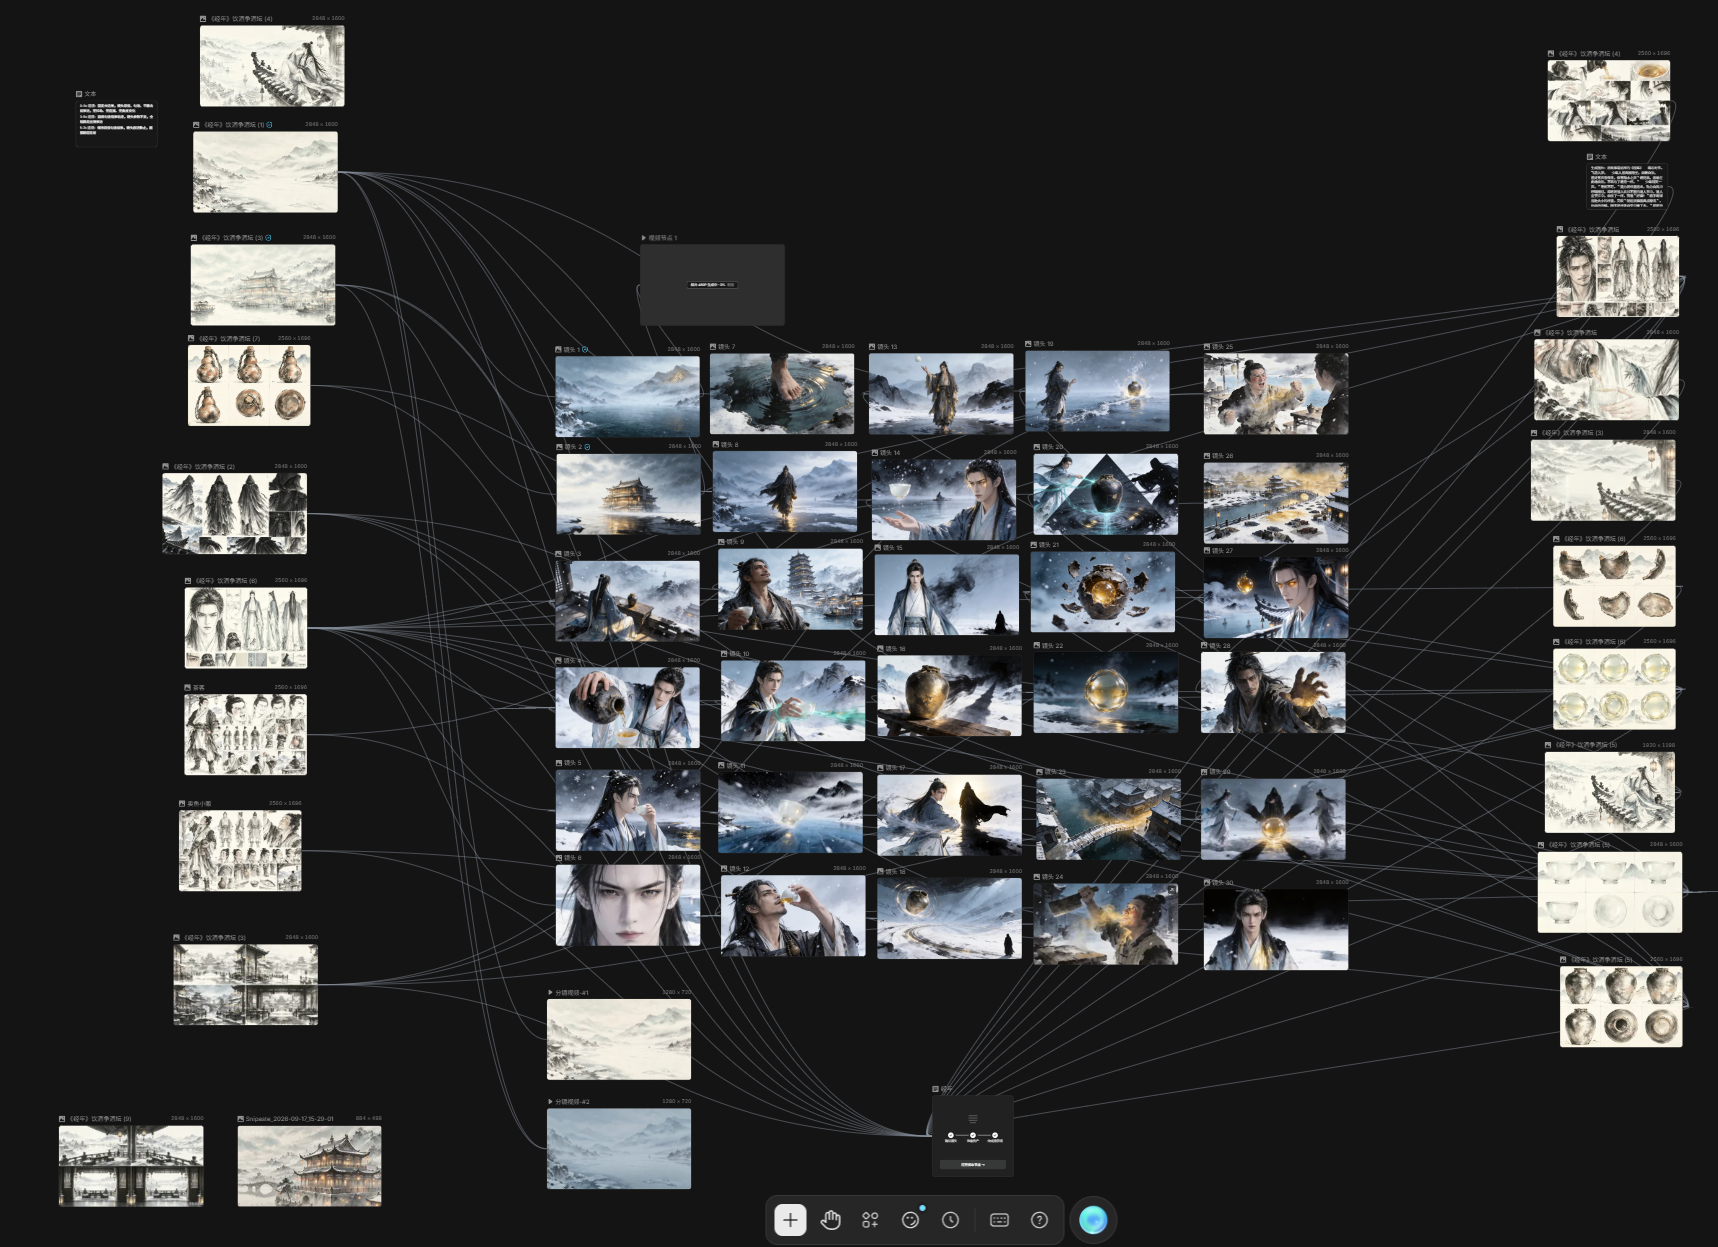
Task: Click the 镜头 25 label text
Action: (x=1222, y=347)
